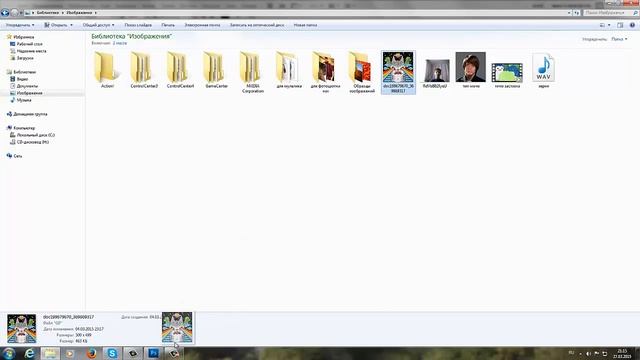Screen dimensions: 640x360
Task: Open the Упорядочить toolbar menu
Action: pos(20,25)
